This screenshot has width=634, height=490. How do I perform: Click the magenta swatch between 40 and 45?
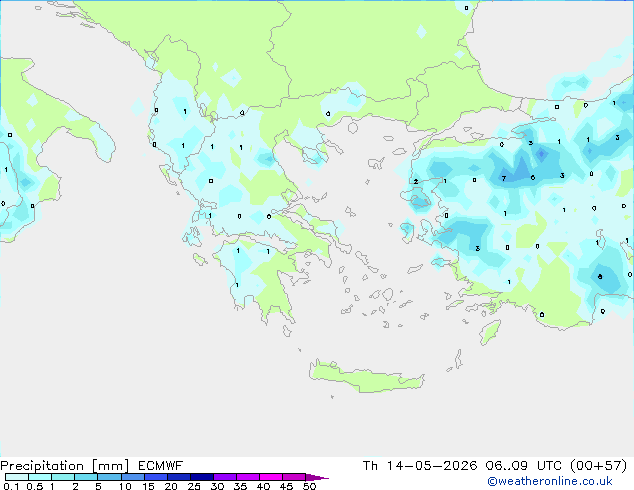coord(271,477)
